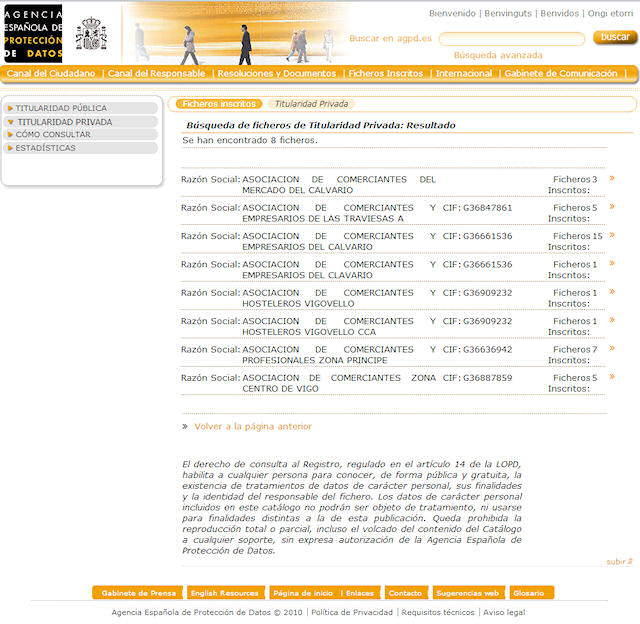Click the Spanish coat of arms emblem
640x624 pixels.
tap(91, 33)
